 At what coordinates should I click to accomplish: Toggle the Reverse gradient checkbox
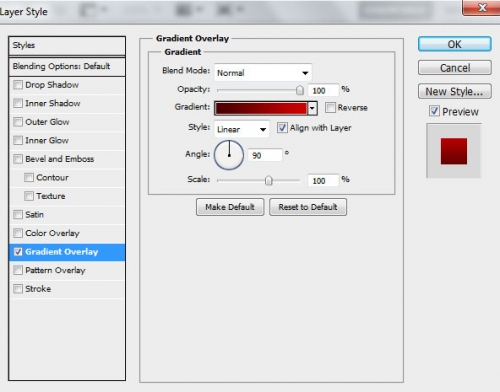point(330,107)
